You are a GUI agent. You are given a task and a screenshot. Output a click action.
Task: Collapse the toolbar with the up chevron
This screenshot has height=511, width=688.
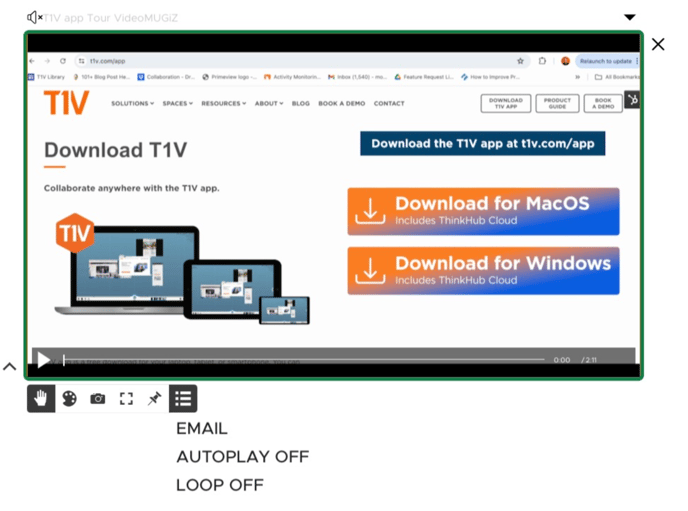point(10,366)
